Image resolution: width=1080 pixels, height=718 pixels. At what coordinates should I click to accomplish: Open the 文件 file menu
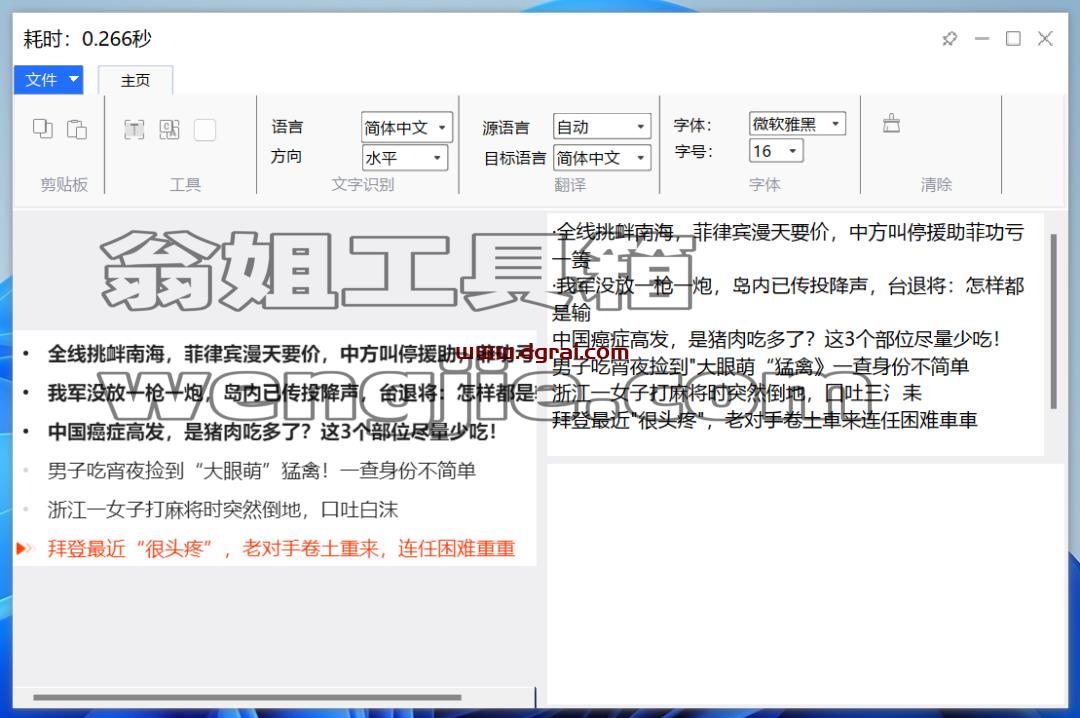[49, 80]
